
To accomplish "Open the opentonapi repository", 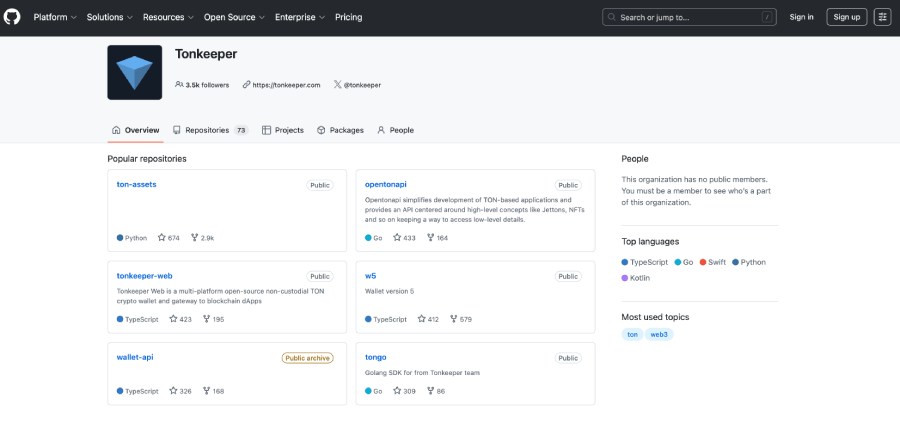I will (x=386, y=184).
